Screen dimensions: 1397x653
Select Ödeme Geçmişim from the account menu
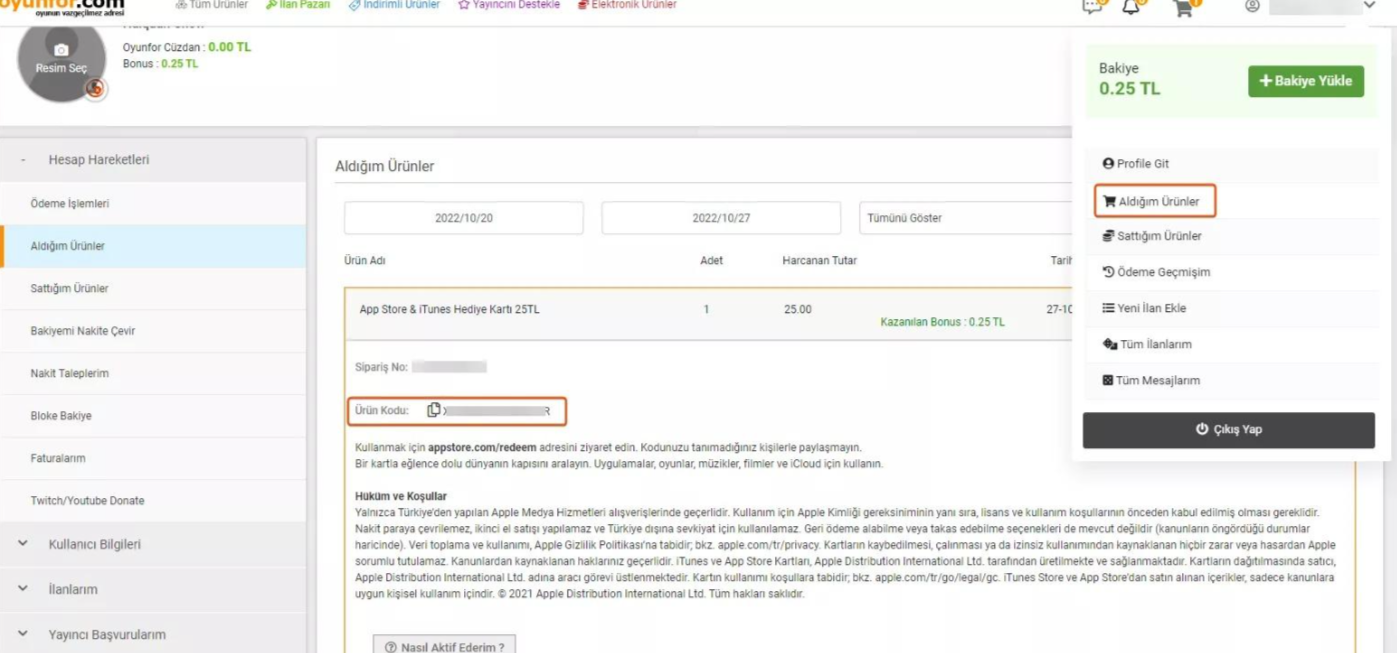[x=1155, y=272]
